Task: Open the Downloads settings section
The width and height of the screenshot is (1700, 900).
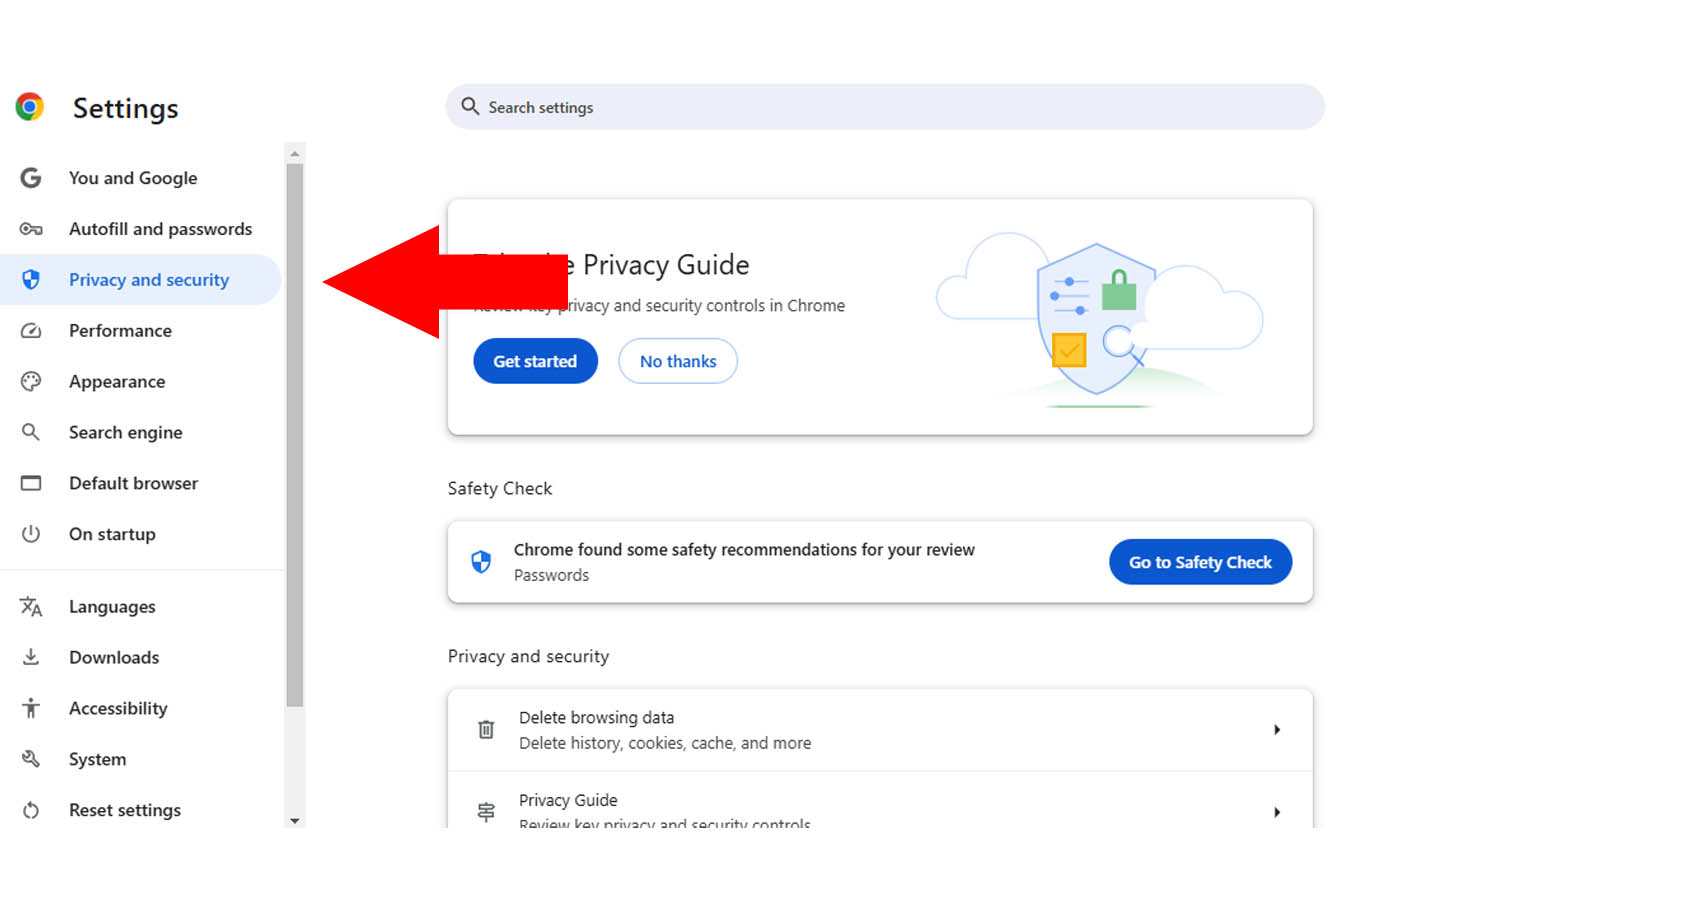Action: (114, 658)
